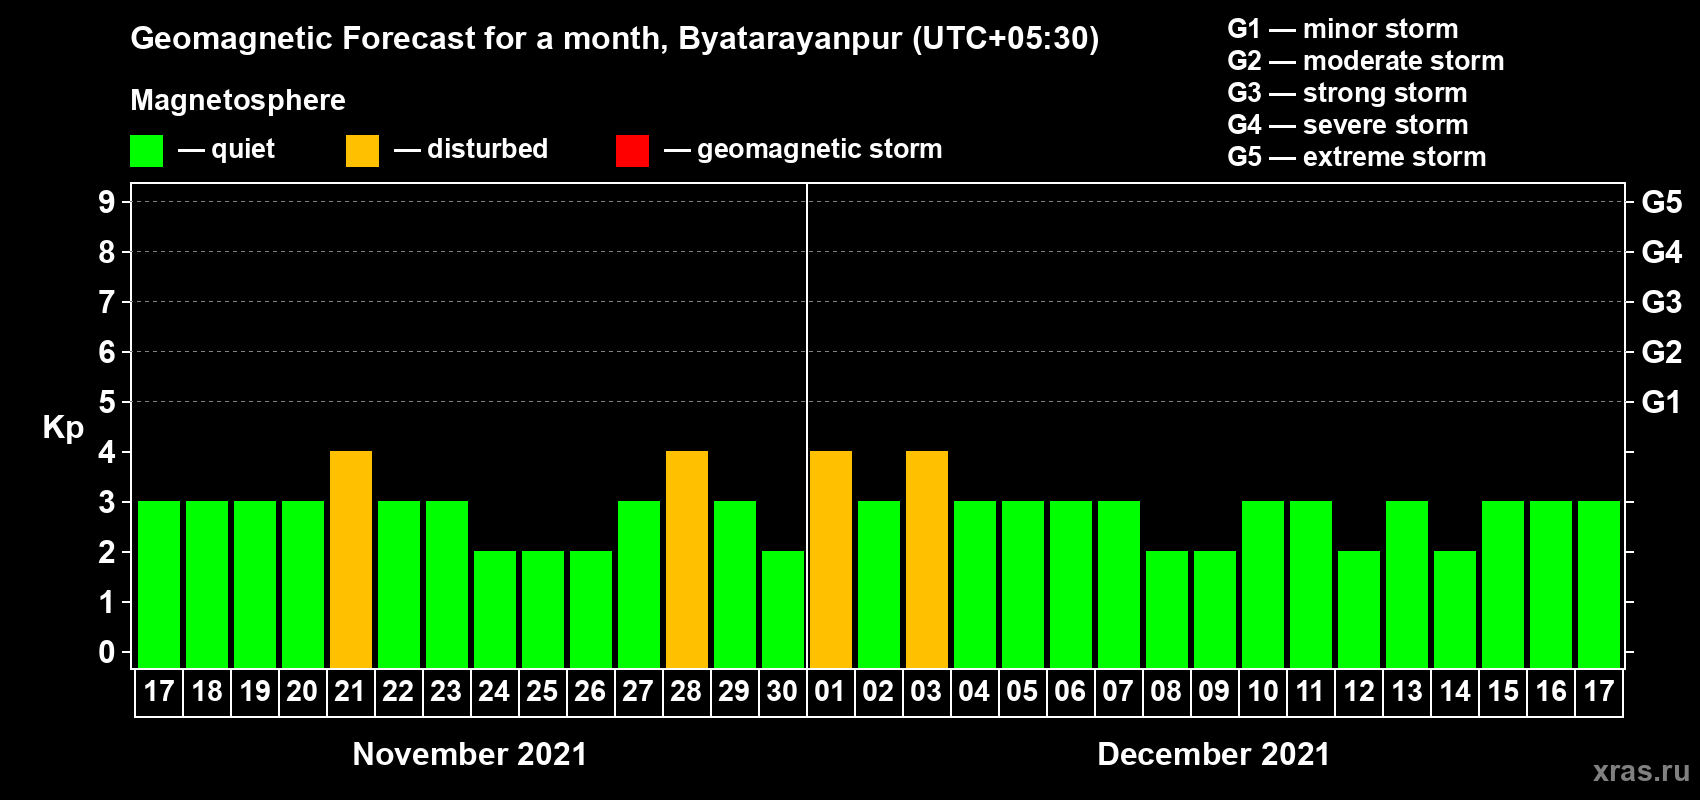Screen dimensions: 1700x800
Task: Click the date label 10
Action: pos(1263,692)
